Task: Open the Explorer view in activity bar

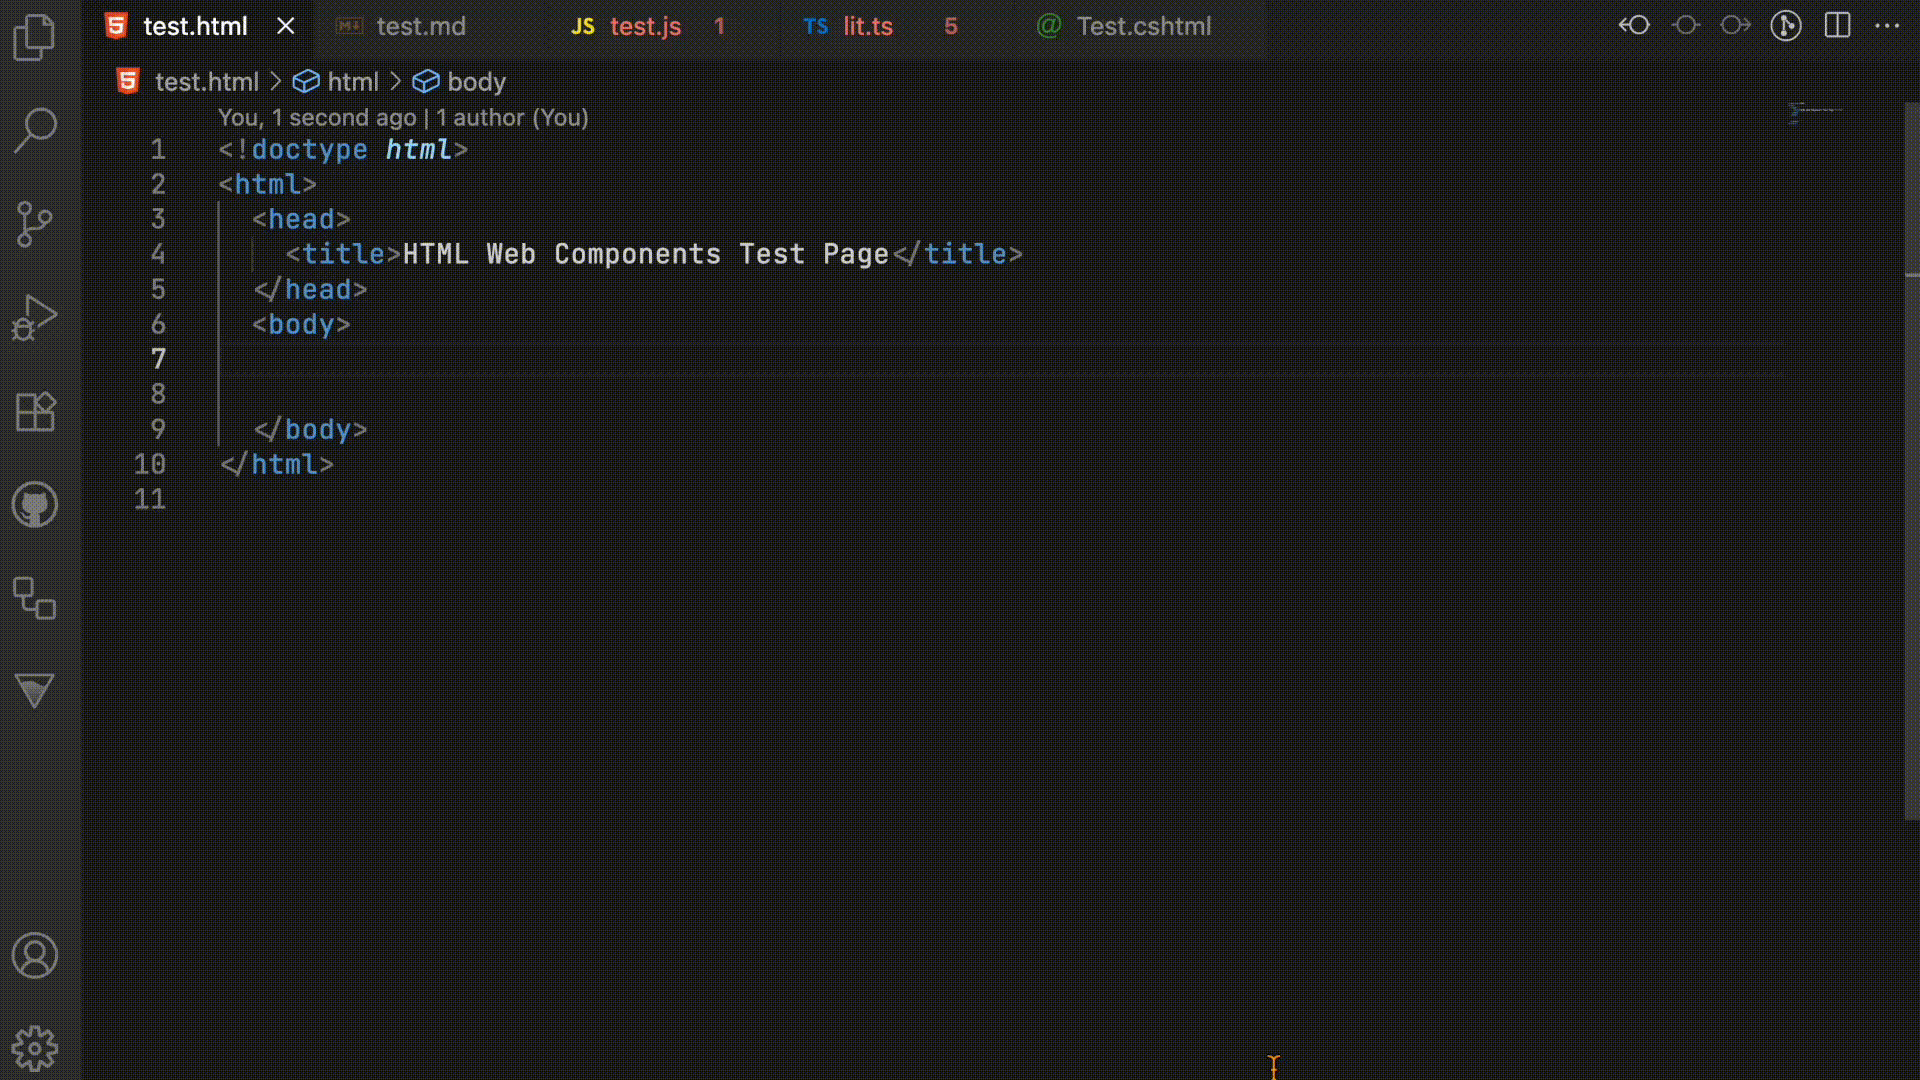Action: coord(35,38)
